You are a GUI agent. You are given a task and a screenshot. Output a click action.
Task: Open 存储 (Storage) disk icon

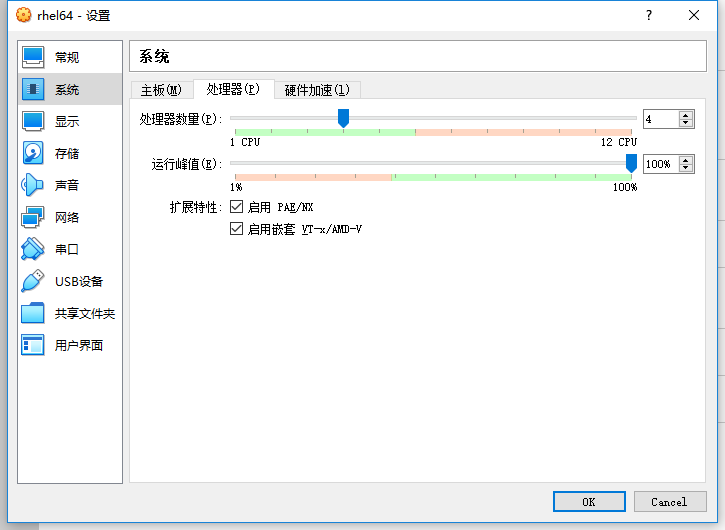click(34, 153)
